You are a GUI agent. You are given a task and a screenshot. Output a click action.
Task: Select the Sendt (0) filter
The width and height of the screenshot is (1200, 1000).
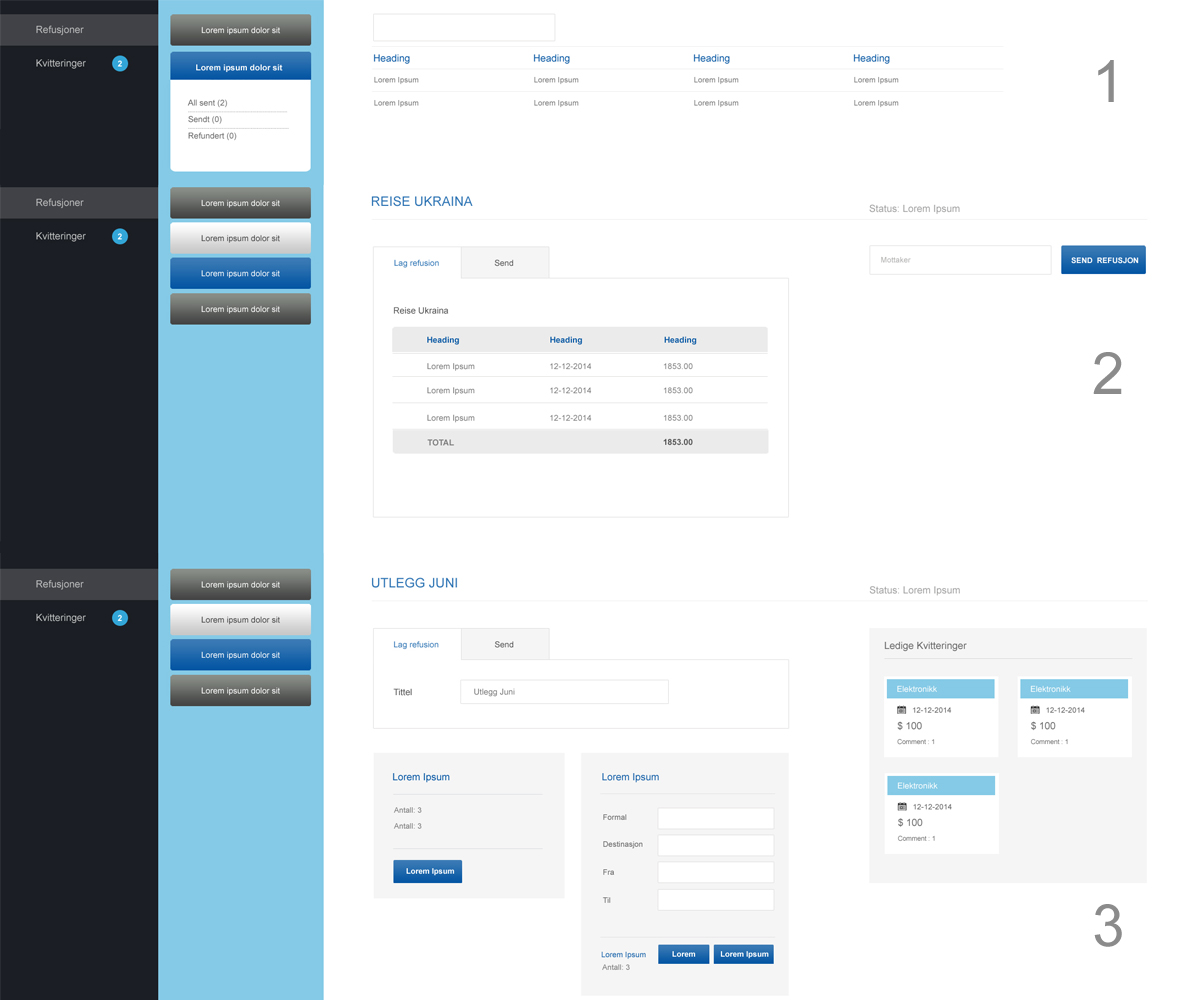click(204, 119)
